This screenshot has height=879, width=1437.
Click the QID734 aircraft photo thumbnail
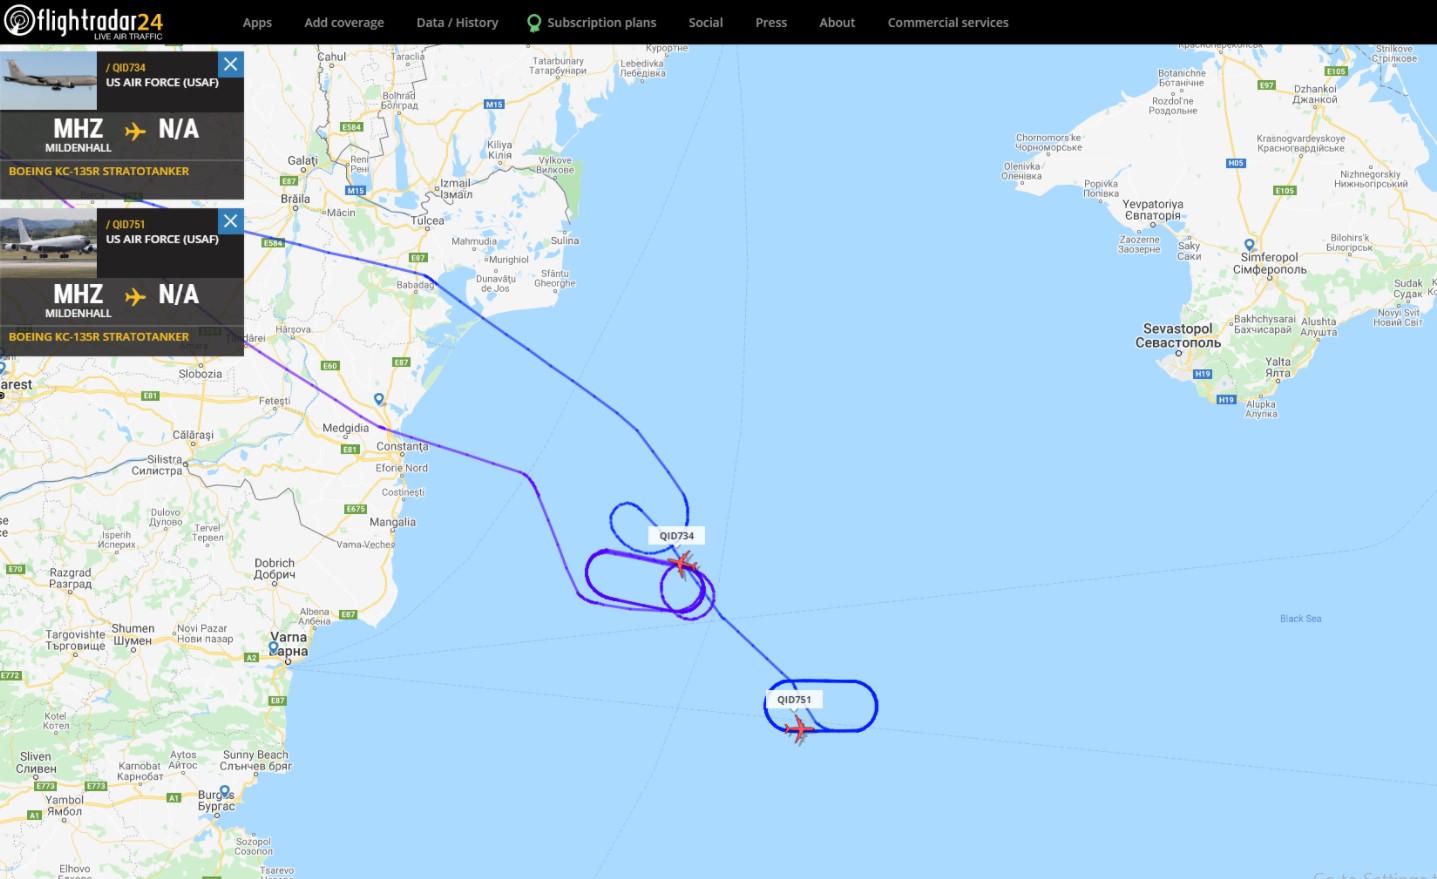(x=48, y=81)
